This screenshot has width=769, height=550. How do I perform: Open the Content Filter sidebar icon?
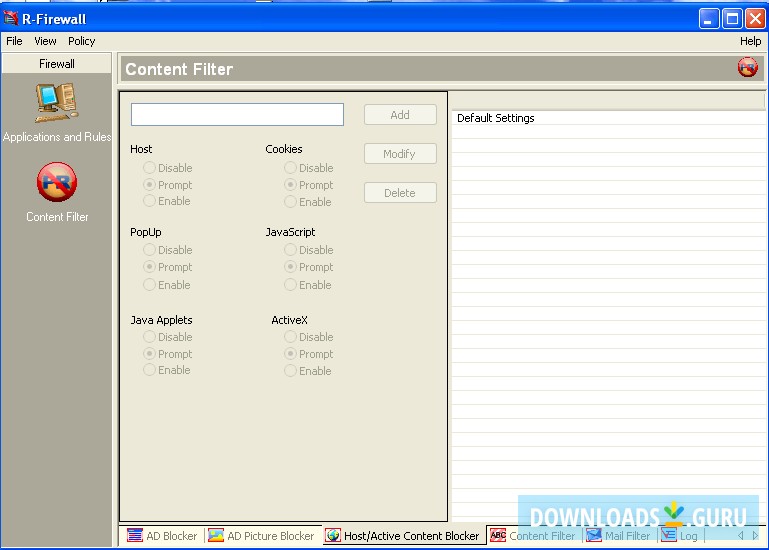(x=57, y=182)
